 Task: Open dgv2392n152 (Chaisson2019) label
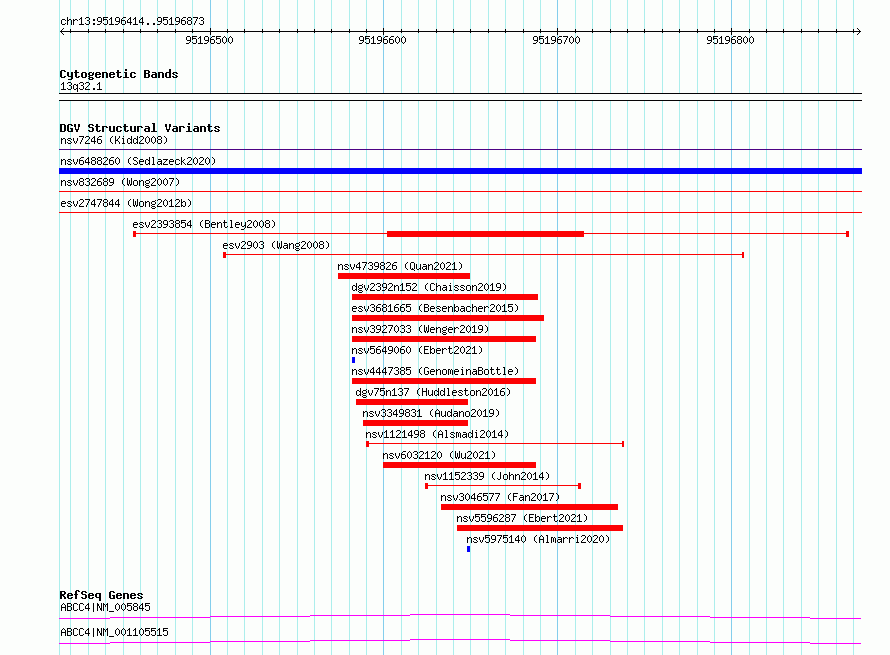(429, 287)
